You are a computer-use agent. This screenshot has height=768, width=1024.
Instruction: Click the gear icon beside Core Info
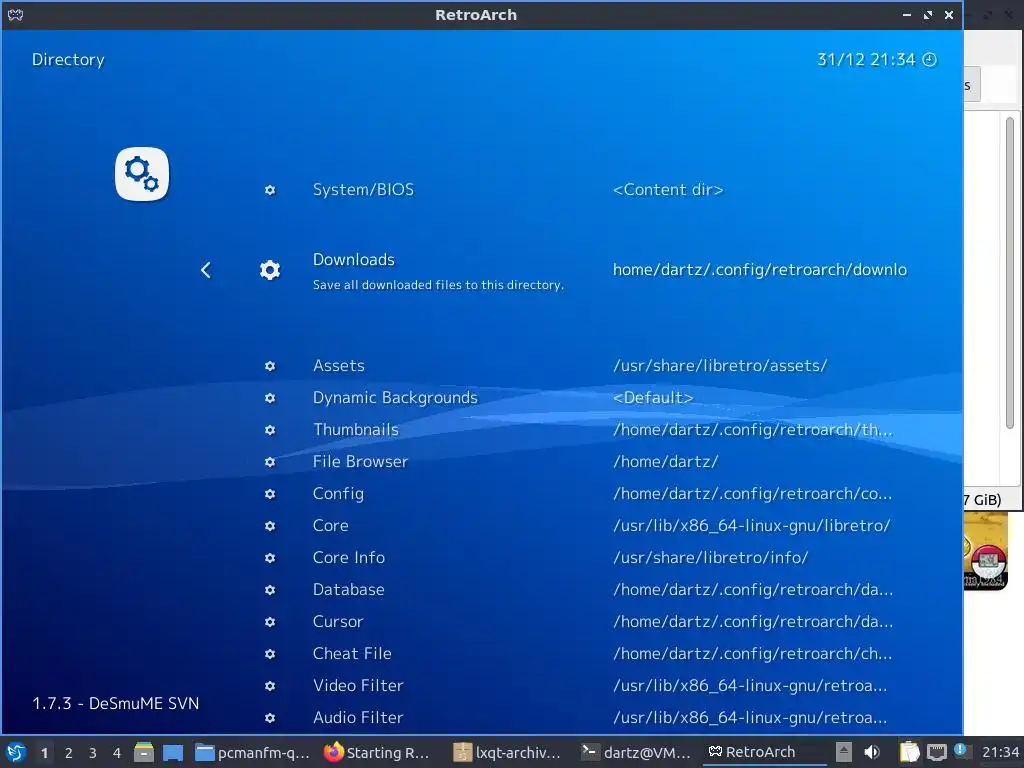(x=270, y=558)
